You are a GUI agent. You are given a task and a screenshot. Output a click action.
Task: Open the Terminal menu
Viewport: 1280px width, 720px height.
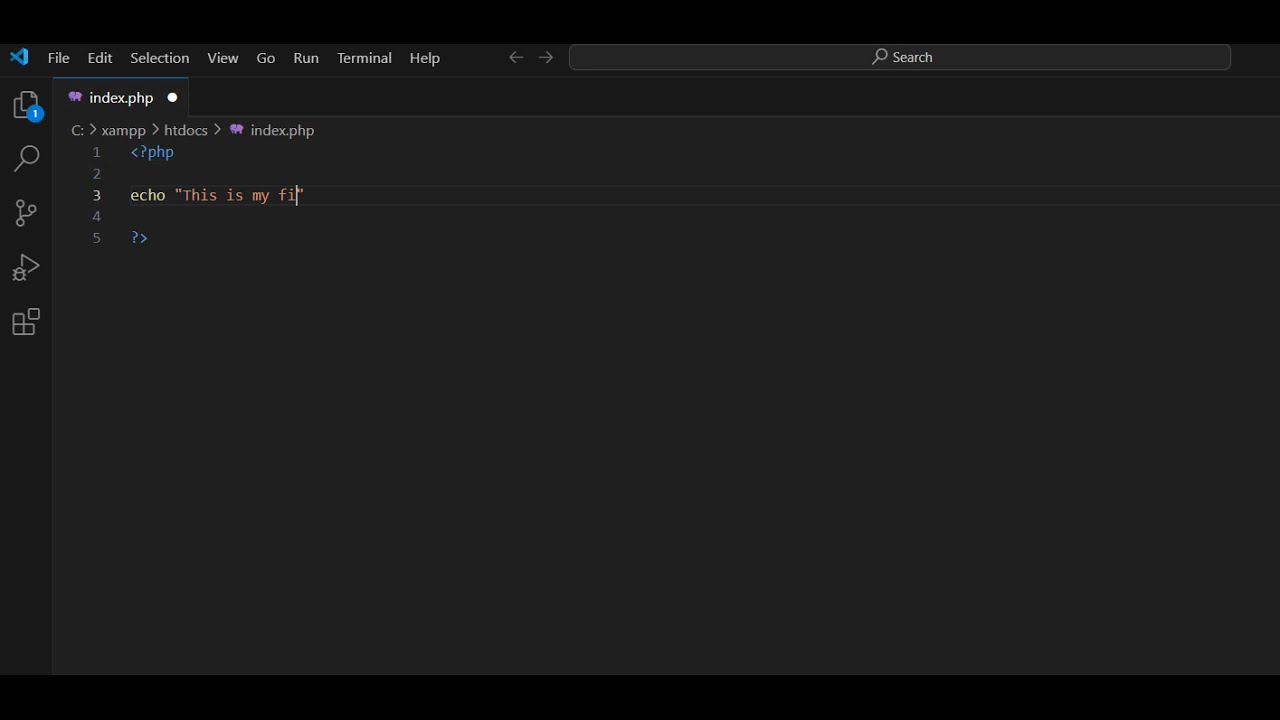364,58
